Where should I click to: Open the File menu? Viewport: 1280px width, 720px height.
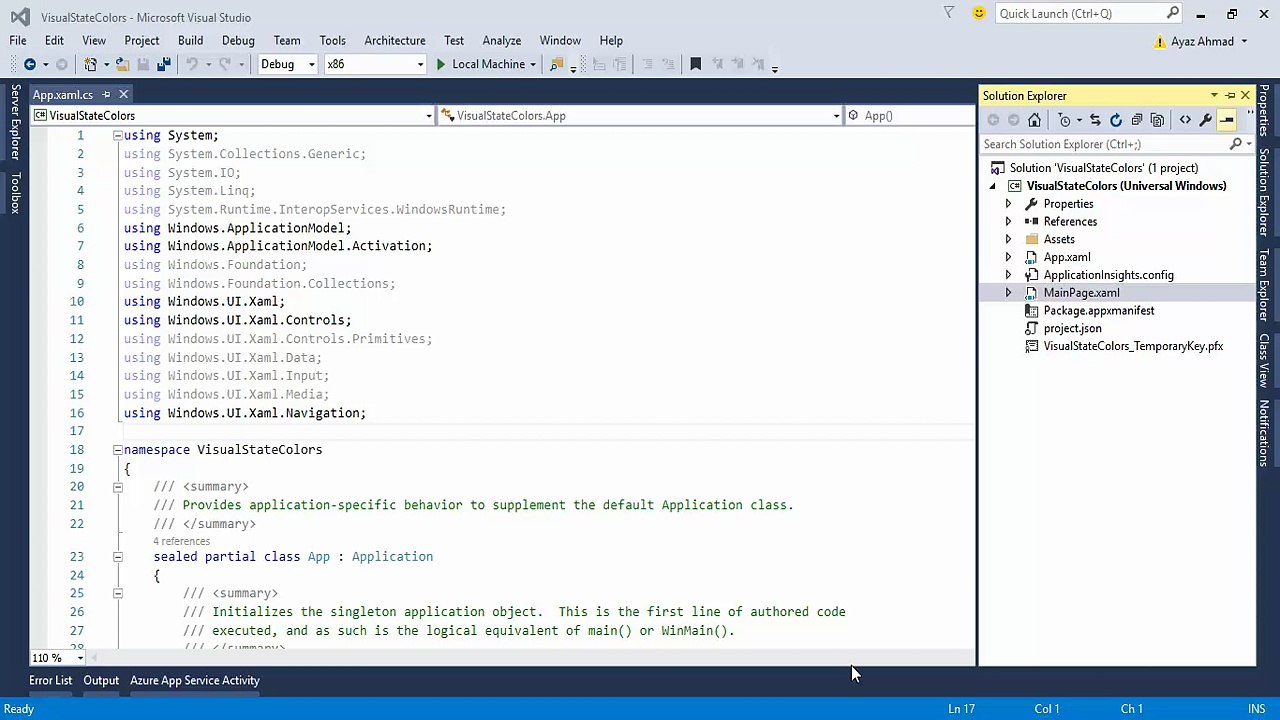(18, 41)
